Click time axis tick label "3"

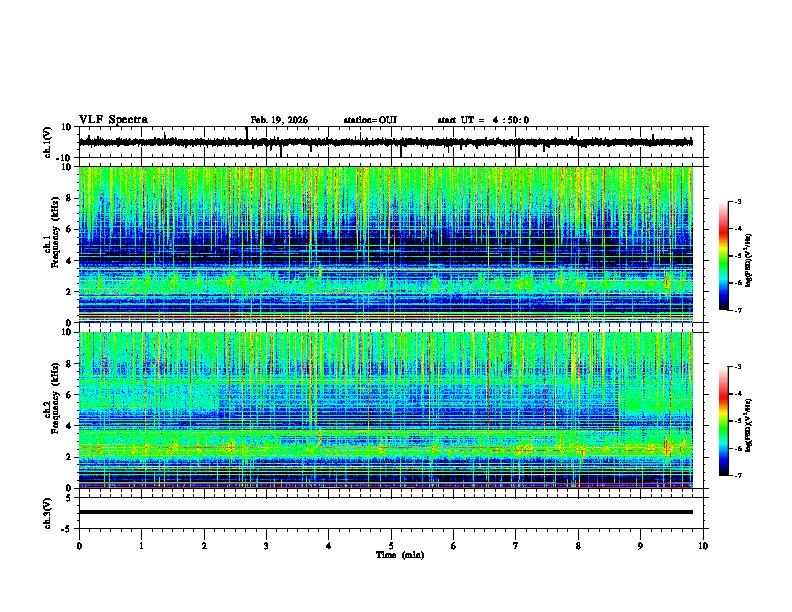(x=266, y=546)
